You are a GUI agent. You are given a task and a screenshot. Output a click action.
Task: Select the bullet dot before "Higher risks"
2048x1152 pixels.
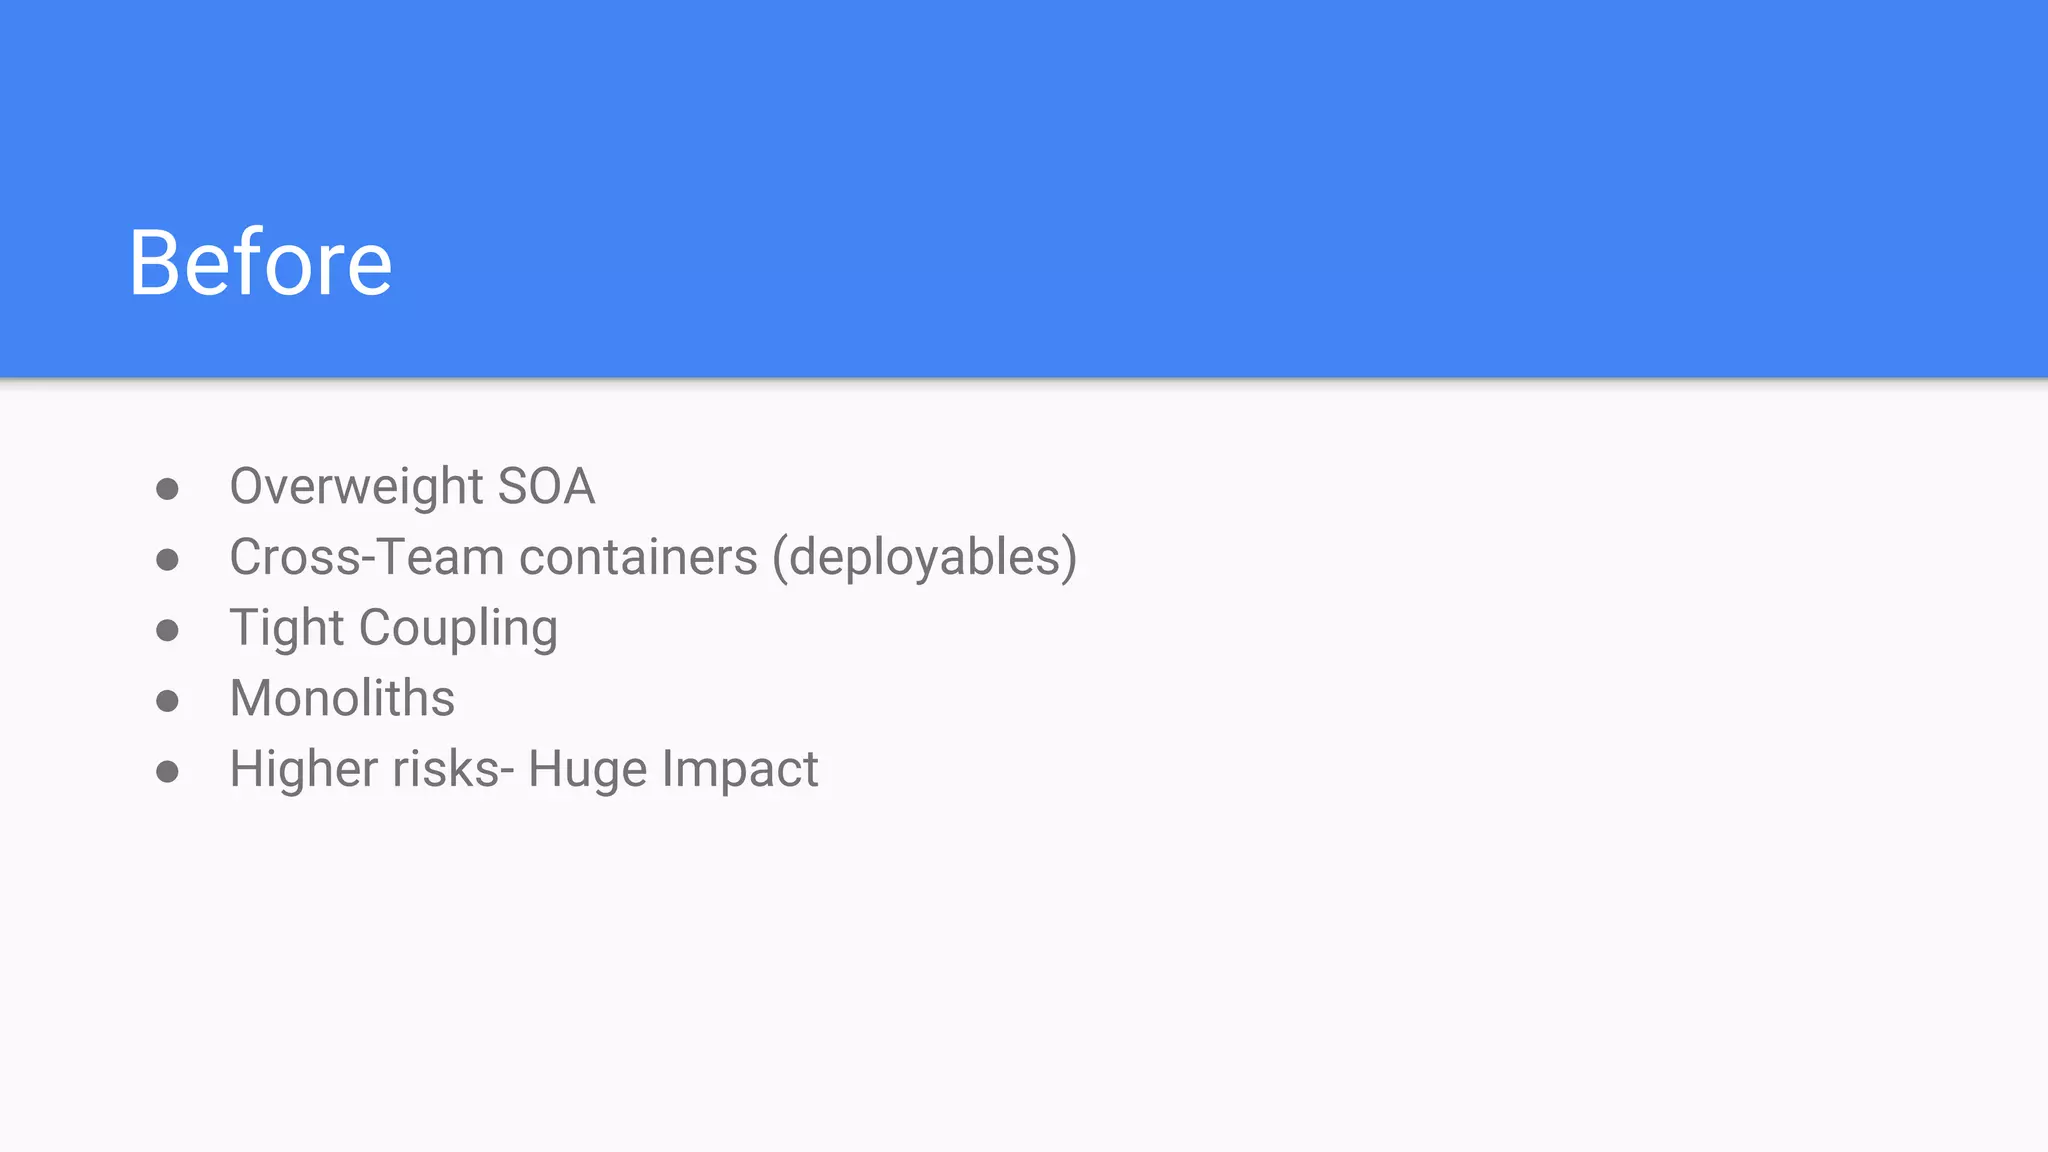(x=167, y=772)
